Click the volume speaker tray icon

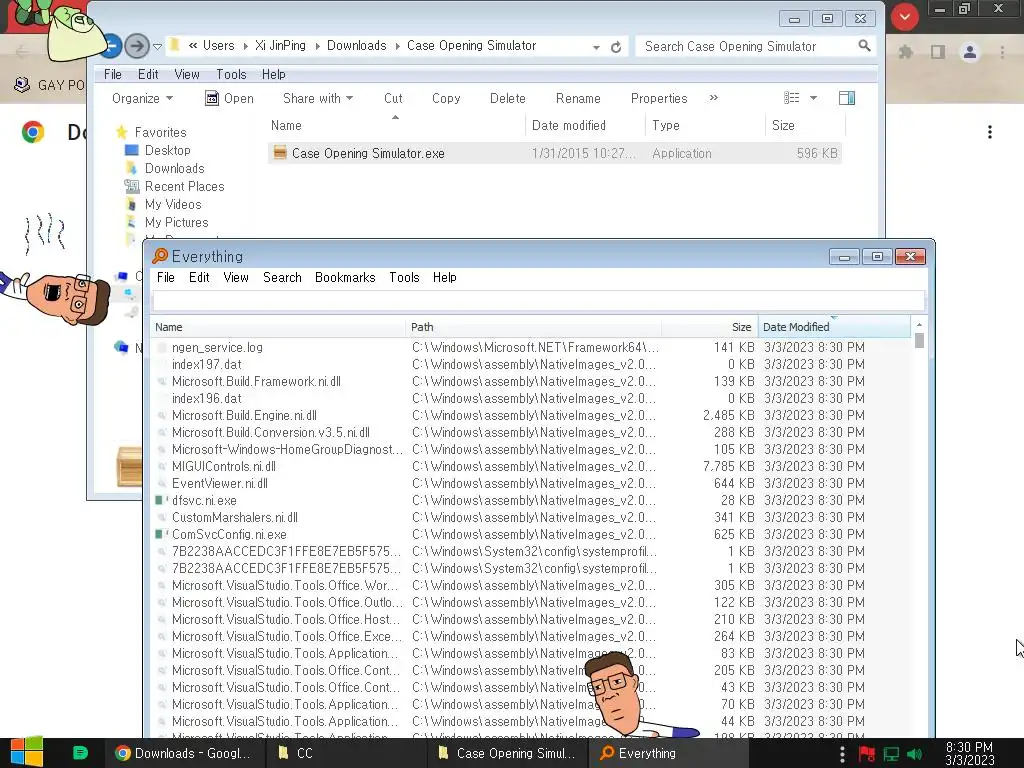coord(914,754)
